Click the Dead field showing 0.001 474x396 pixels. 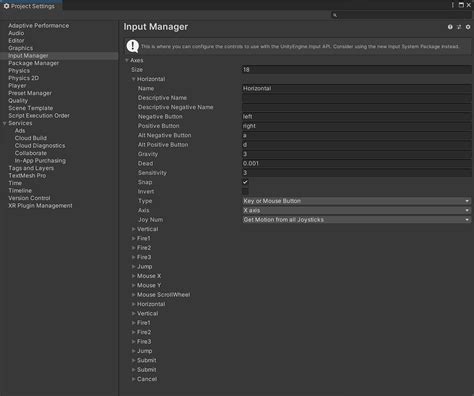point(356,163)
